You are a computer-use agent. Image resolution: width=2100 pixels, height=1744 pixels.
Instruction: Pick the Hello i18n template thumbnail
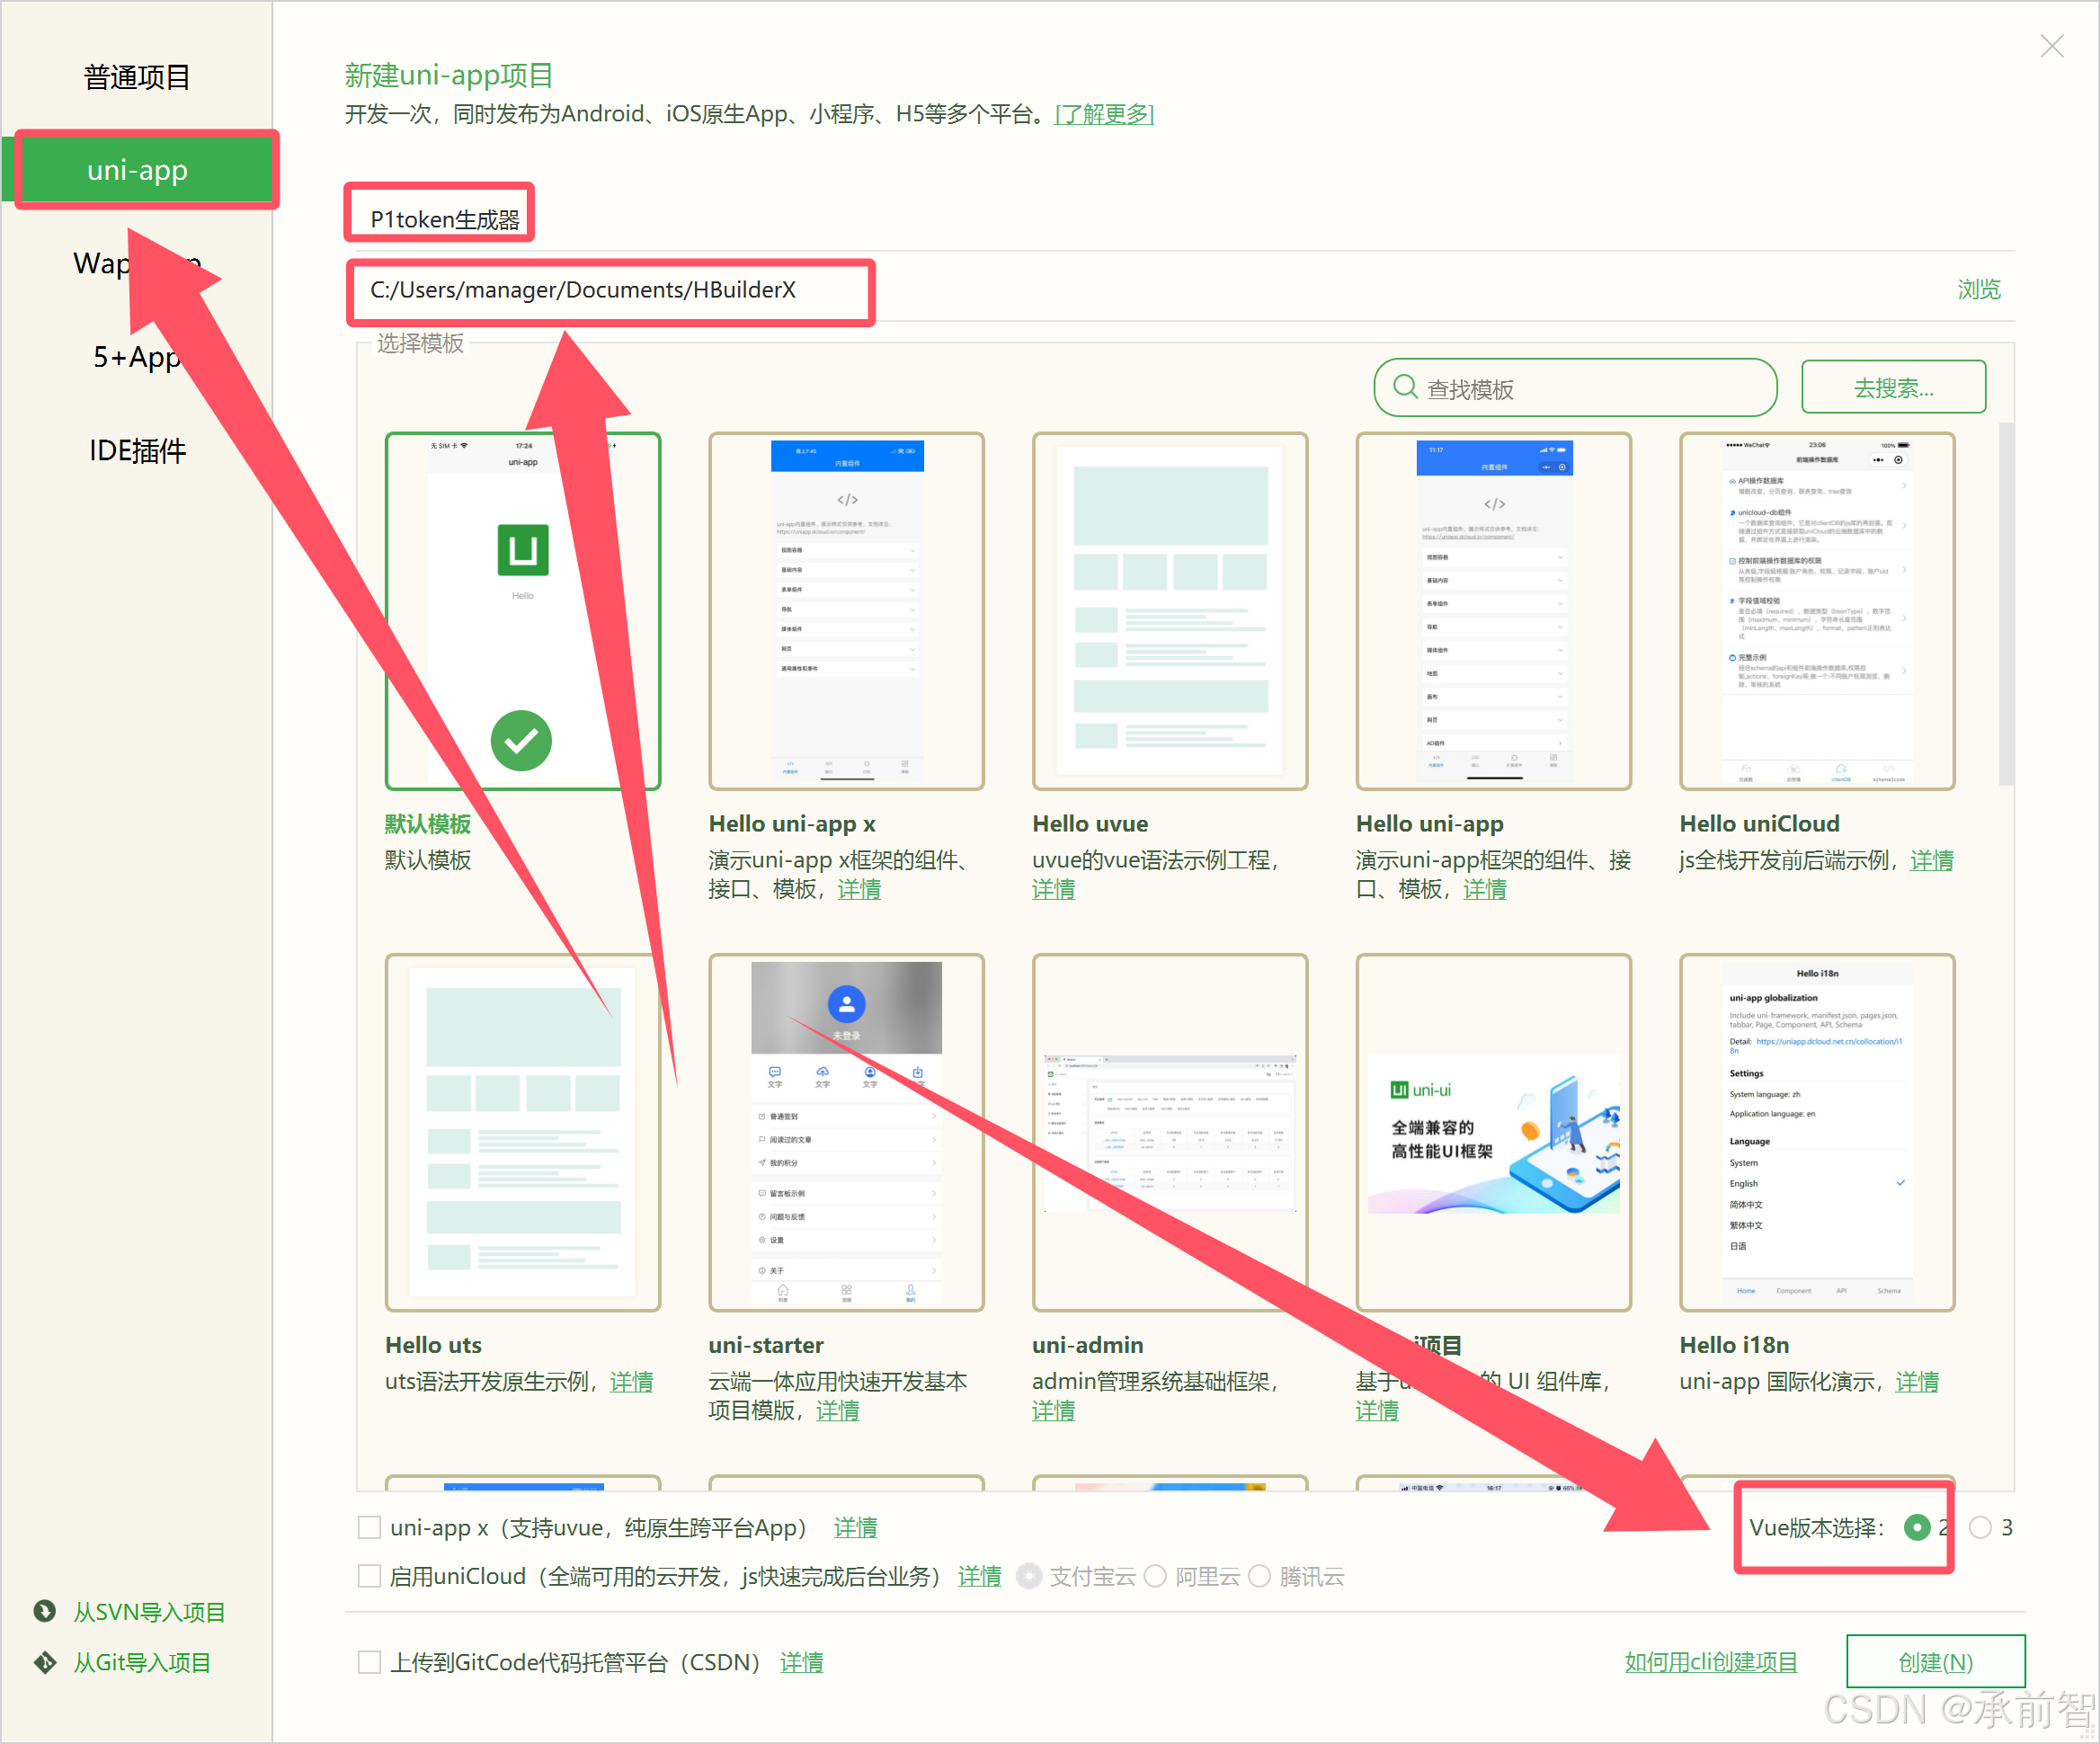pyautogui.click(x=1816, y=1132)
